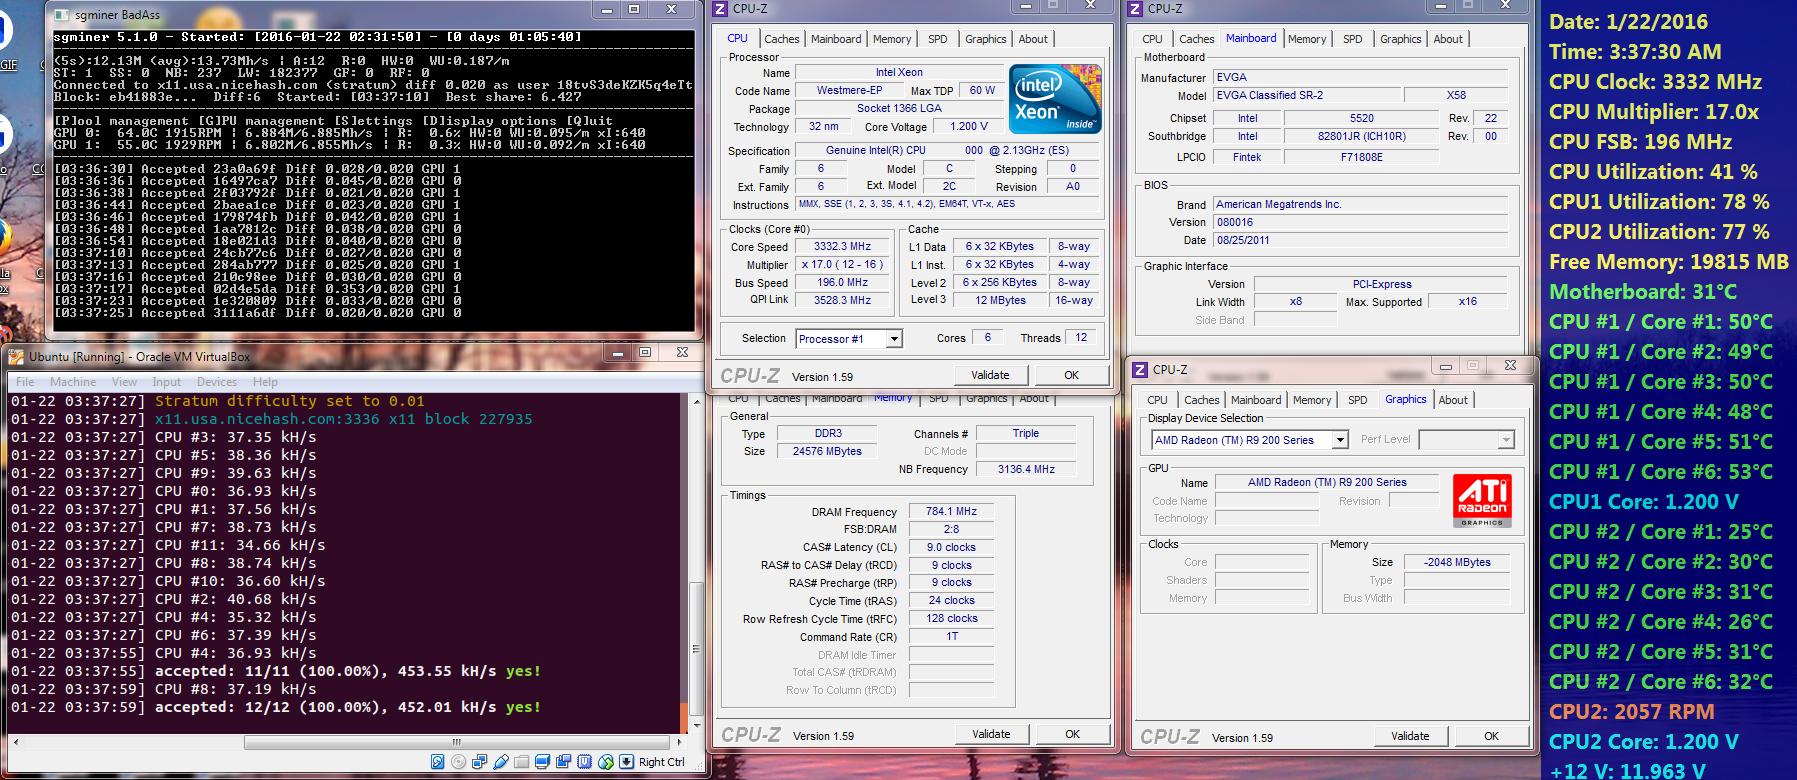This screenshot has width=1797, height=780.
Task: Open the VirtualBox Input menu
Action: pos(167,382)
